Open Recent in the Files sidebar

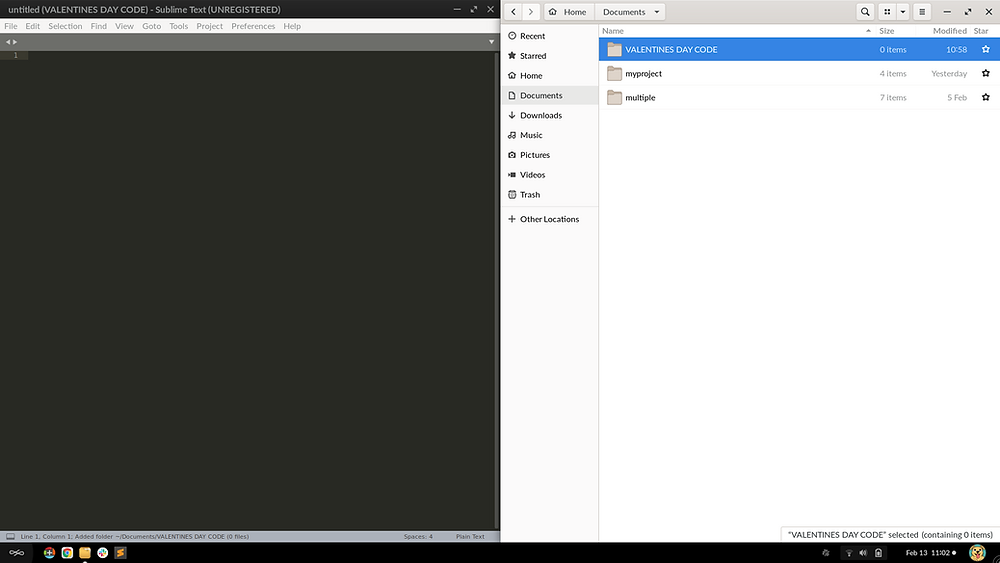550,36
